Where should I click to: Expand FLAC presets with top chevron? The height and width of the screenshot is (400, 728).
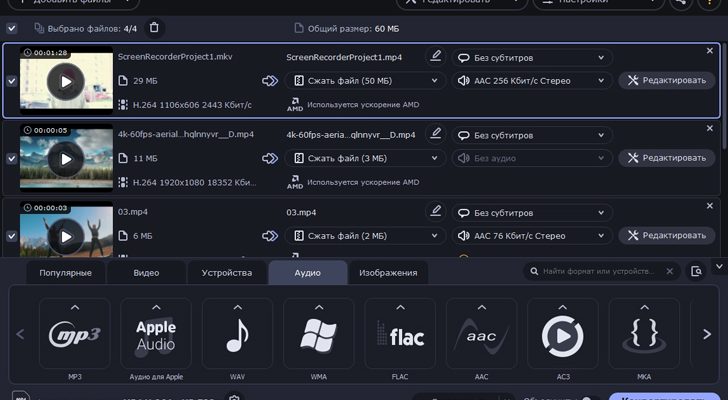click(400, 307)
